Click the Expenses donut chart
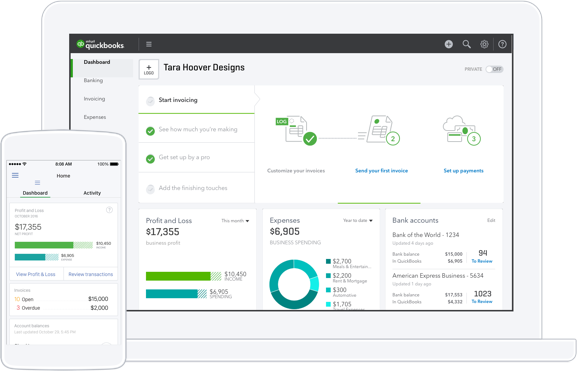 (x=294, y=284)
